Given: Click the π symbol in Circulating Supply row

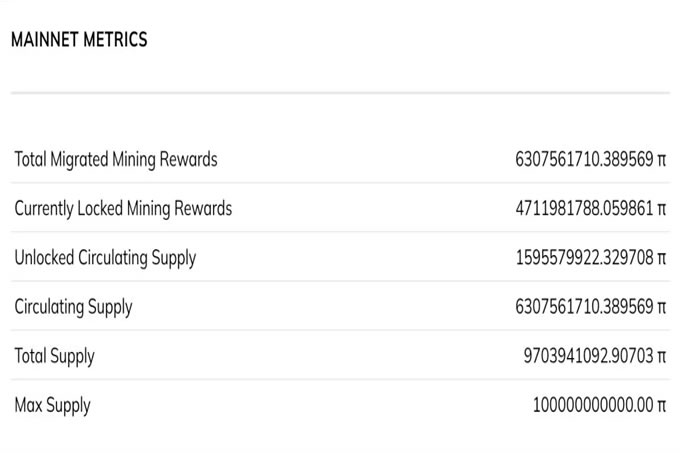Looking at the screenshot, I should (x=661, y=308).
